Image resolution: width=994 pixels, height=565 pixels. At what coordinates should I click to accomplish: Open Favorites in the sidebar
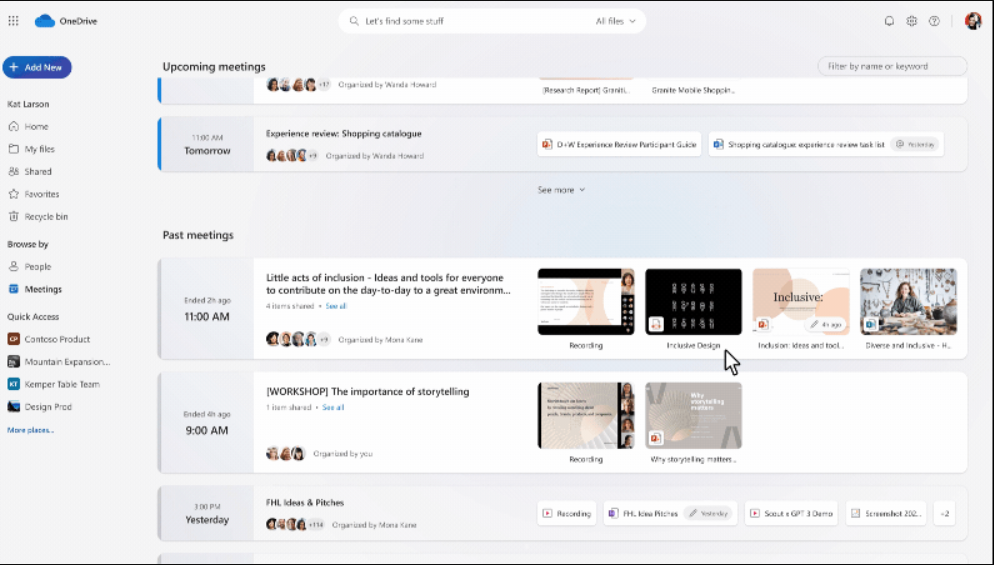41,194
